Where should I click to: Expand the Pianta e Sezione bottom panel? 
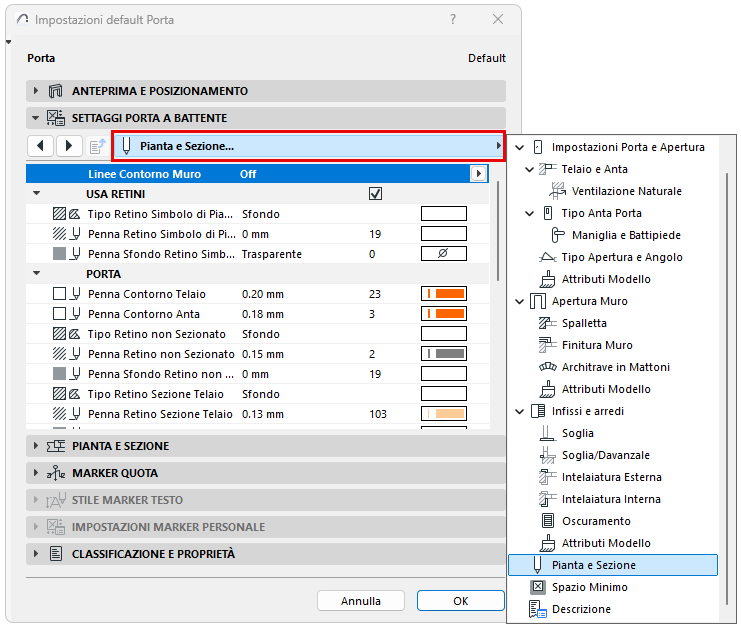pyautogui.click(x=35, y=446)
